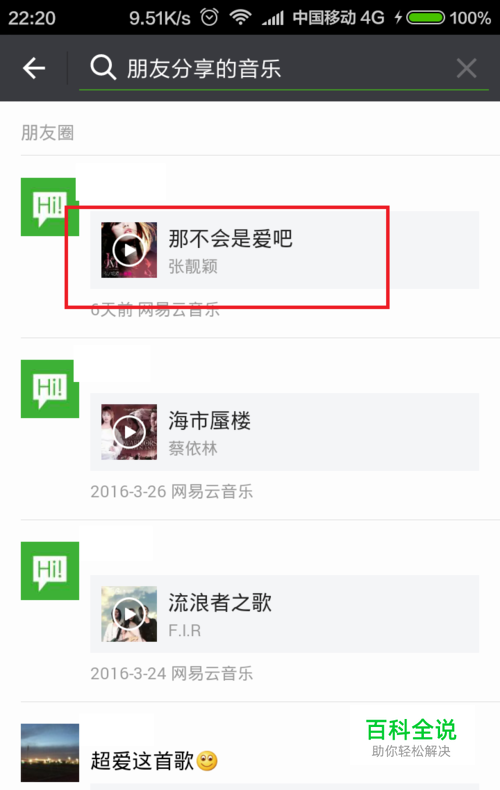Tap the night landscape avatar photo

click(49, 753)
